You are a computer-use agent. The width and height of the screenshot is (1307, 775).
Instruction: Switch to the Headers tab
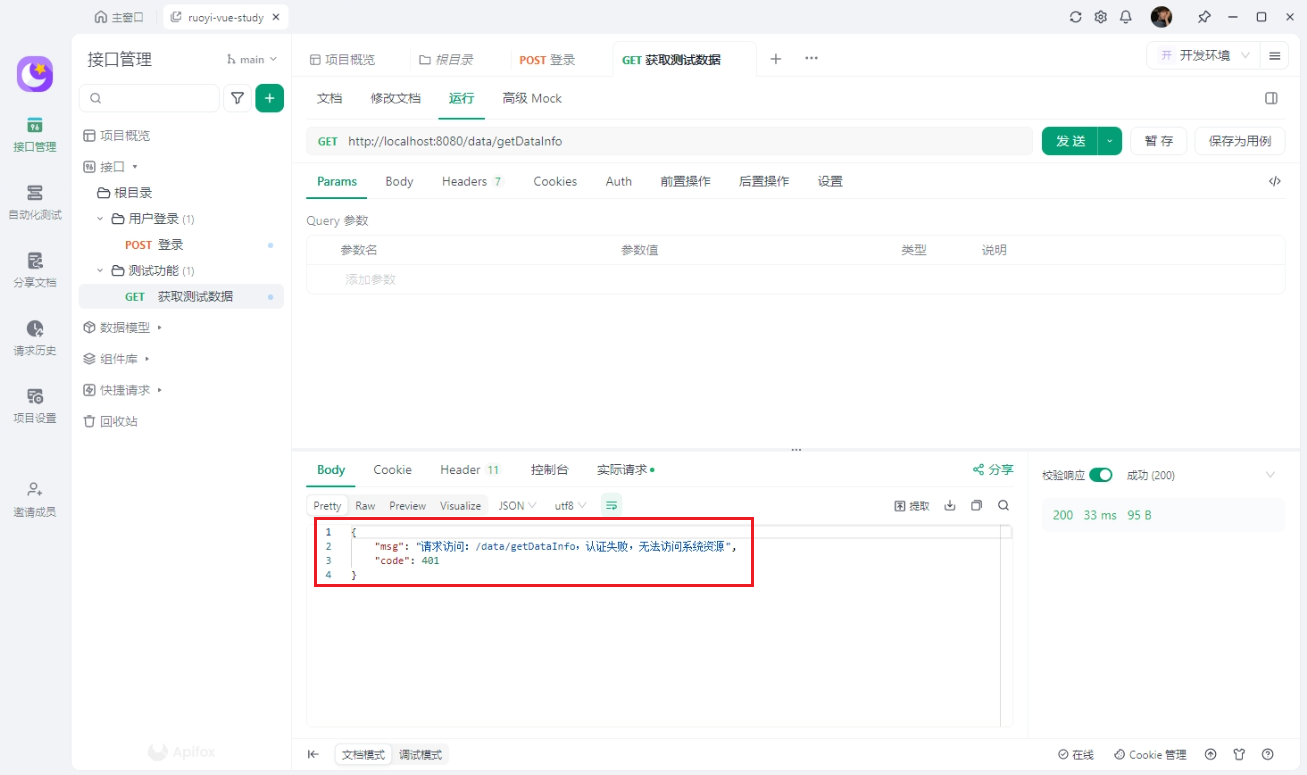point(471,181)
